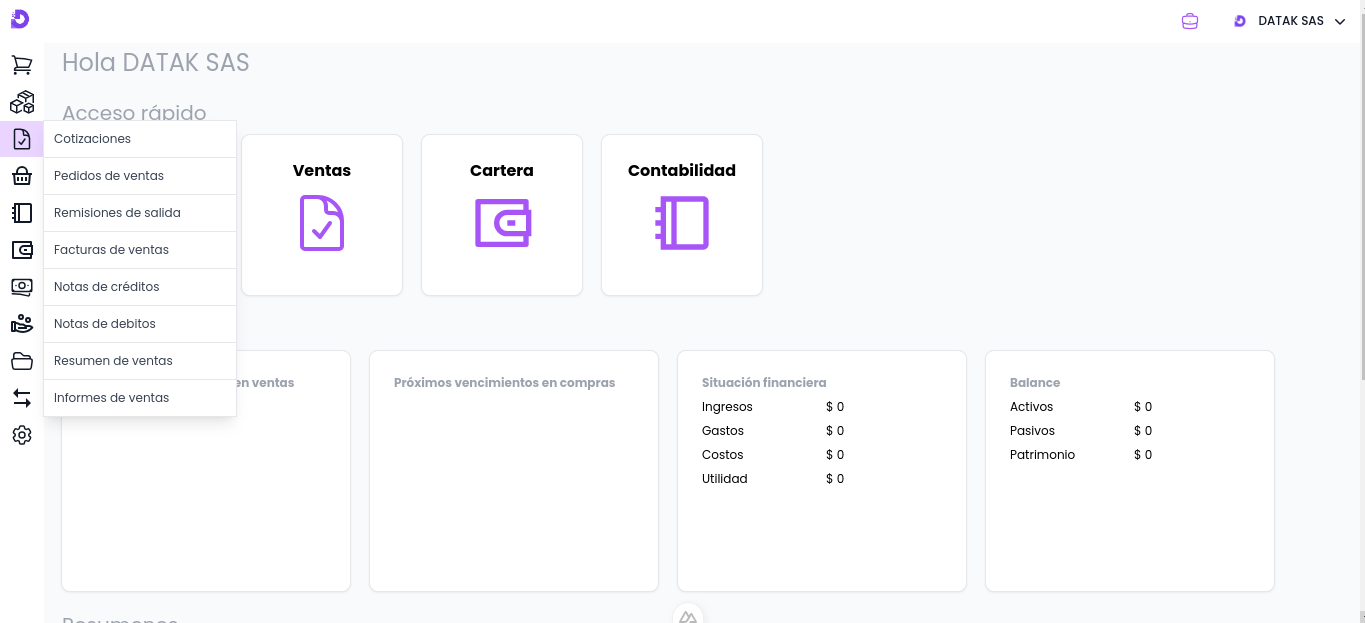1365x623 pixels.
Task: Open the notebook icon in the sidebar
Action: [22, 213]
